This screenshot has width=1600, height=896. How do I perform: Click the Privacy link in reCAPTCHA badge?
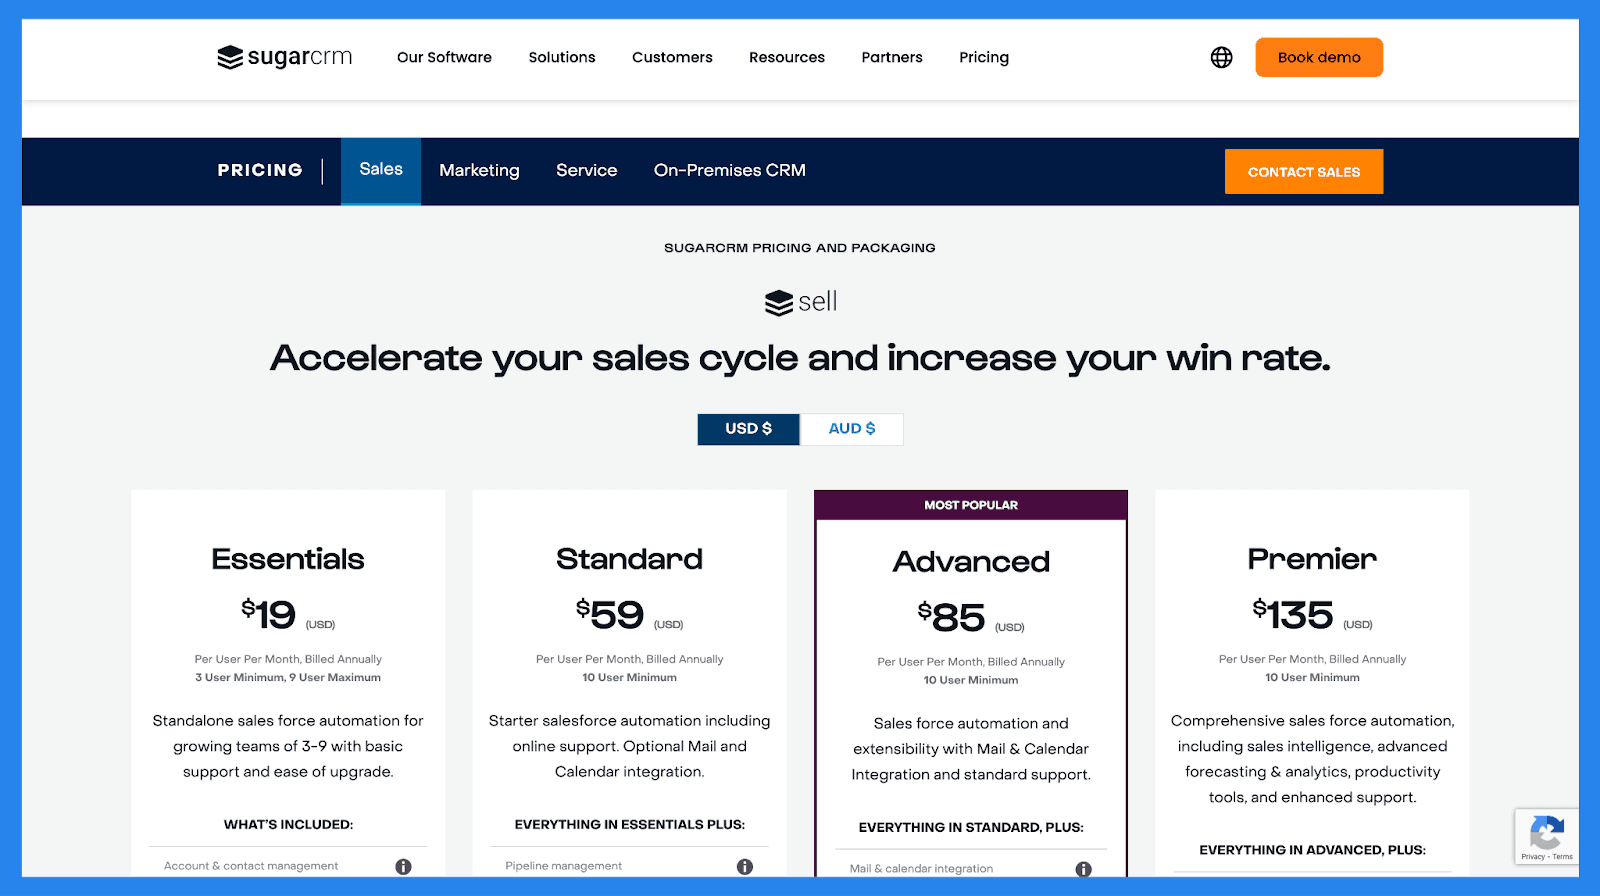[1532, 857]
